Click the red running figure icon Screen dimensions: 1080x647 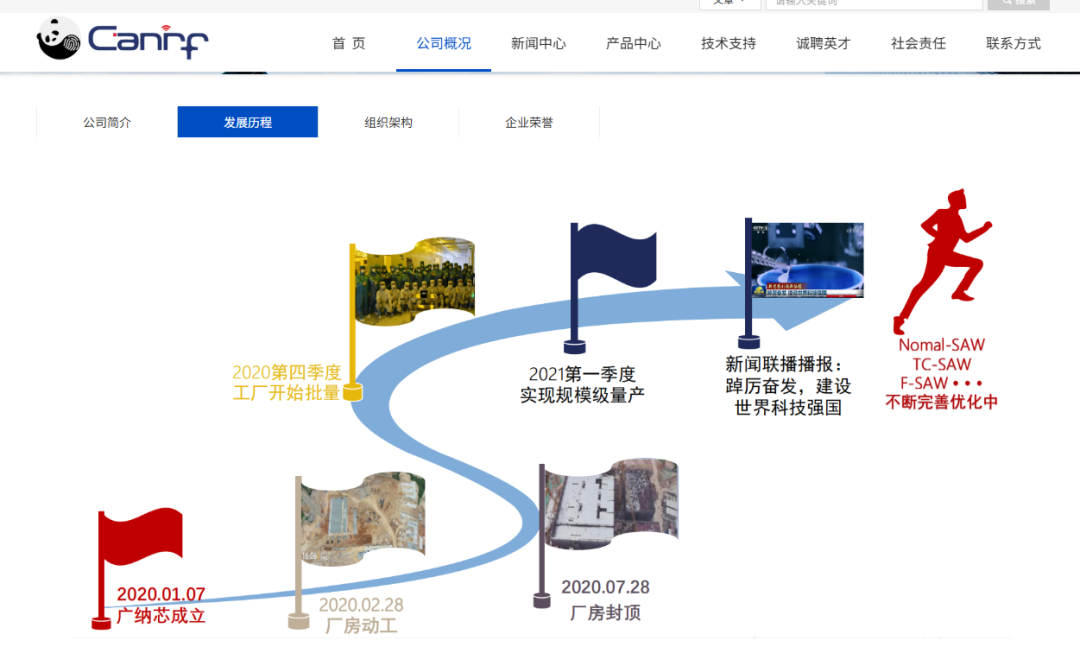pyautogui.click(x=942, y=261)
